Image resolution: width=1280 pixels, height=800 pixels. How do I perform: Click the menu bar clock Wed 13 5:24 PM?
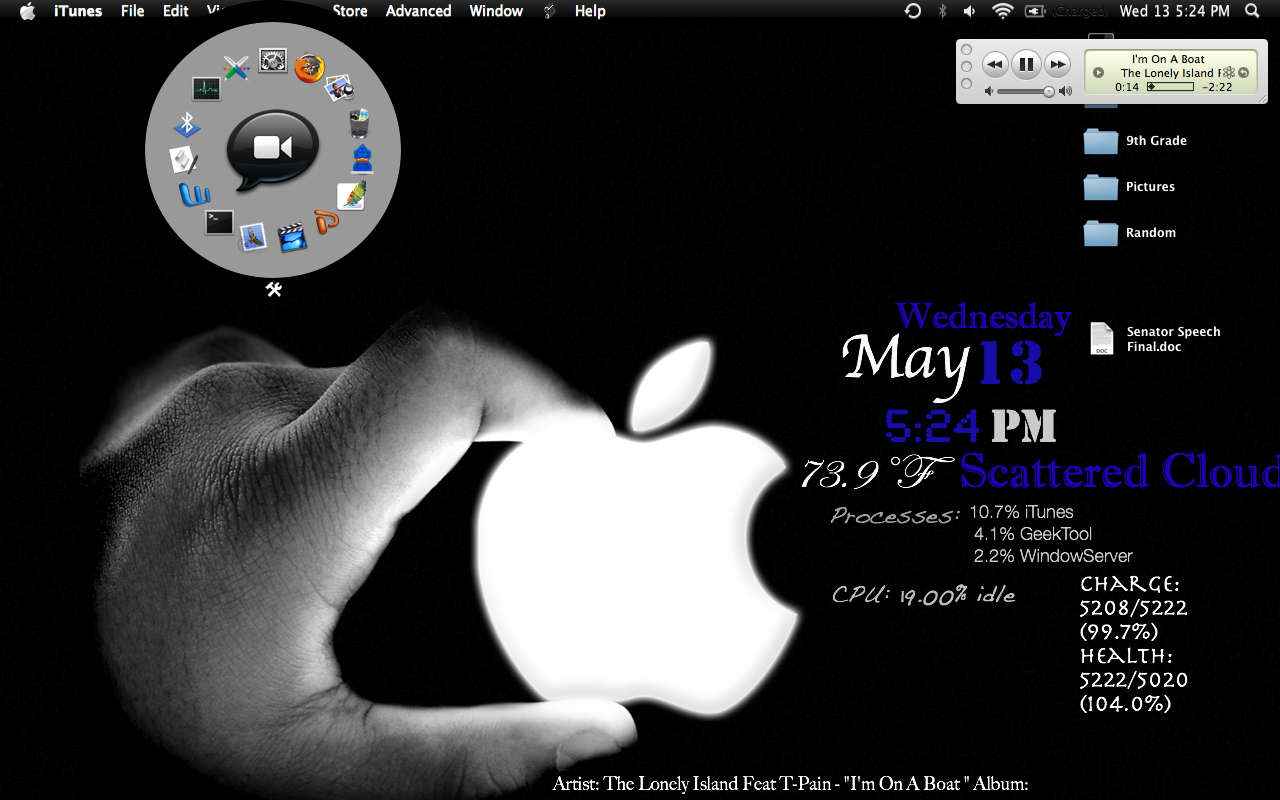(1175, 11)
